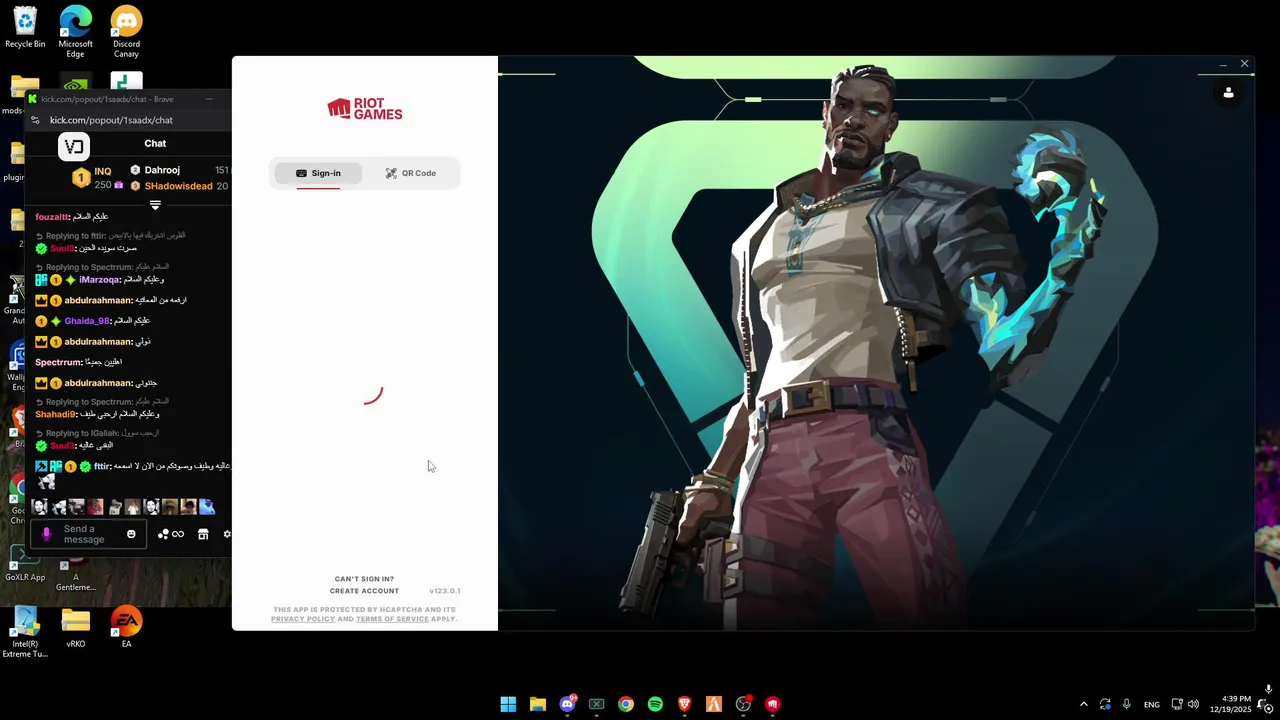Close the Riot client window

pyautogui.click(x=1244, y=64)
